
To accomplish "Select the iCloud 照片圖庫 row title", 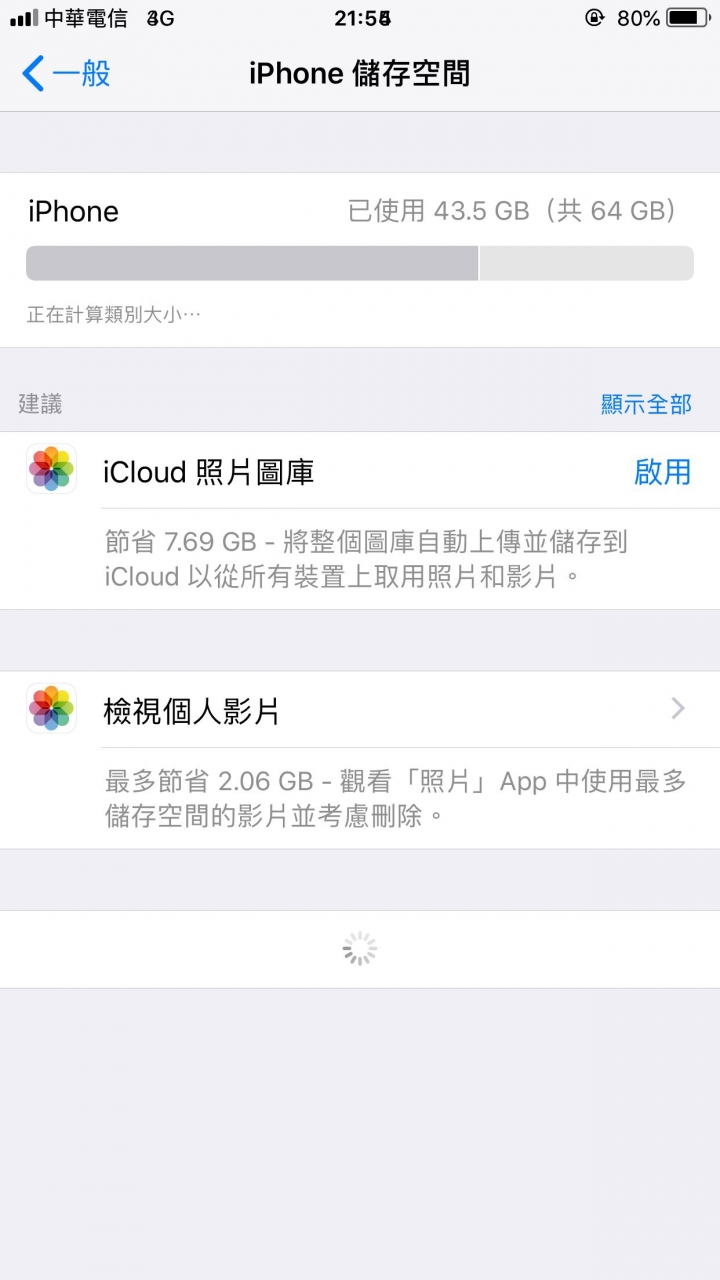I will pos(209,472).
